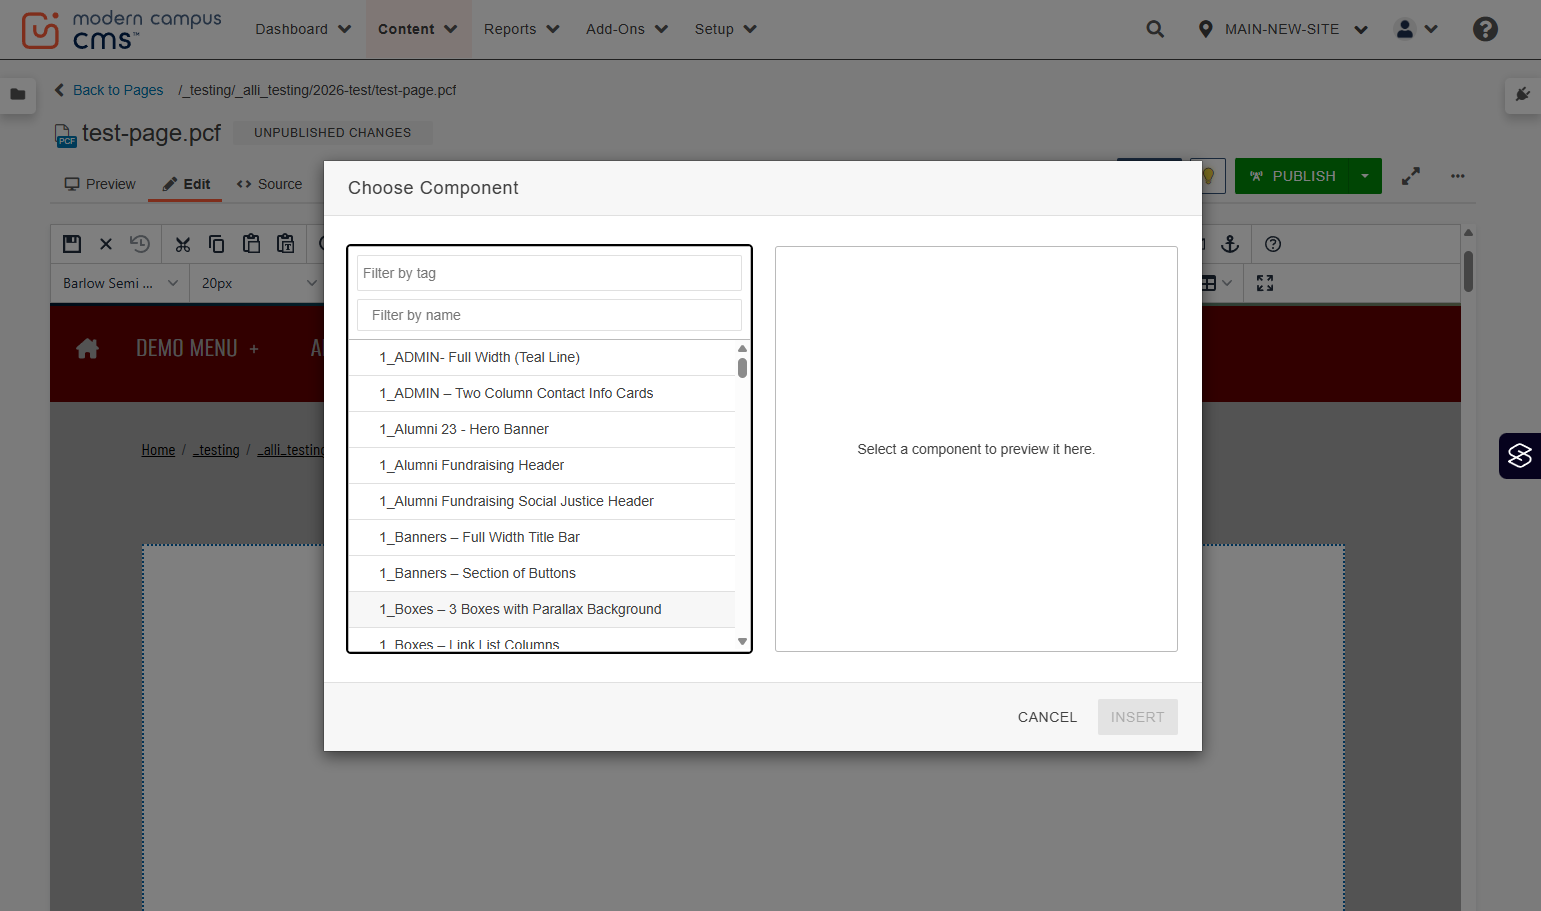Click the Cut scissors icon

(x=182, y=244)
